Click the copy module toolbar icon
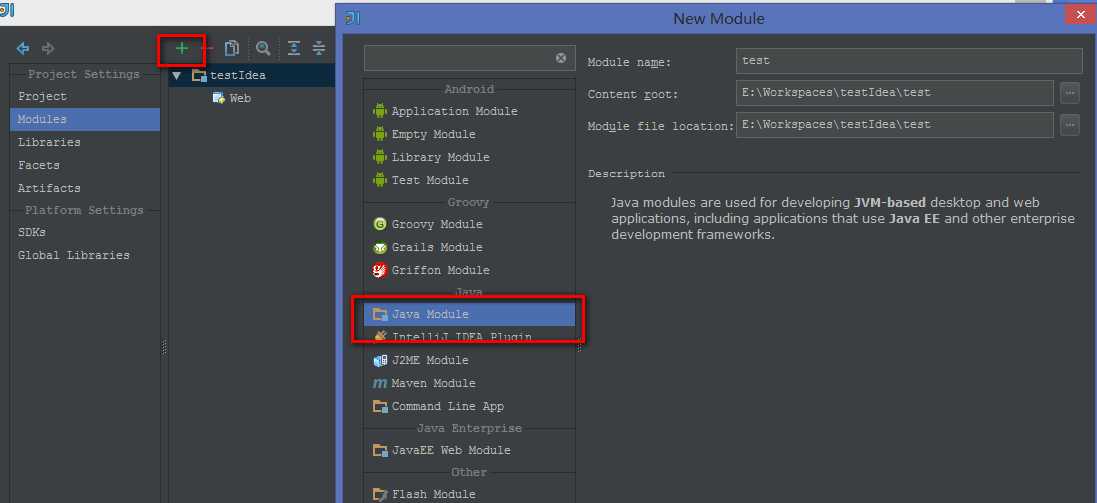 [x=232, y=48]
